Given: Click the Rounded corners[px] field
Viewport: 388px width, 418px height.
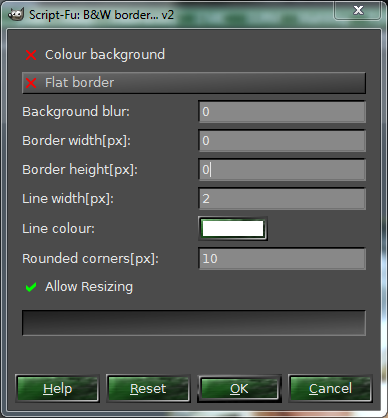Looking at the screenshot, I should pos(282,259).
